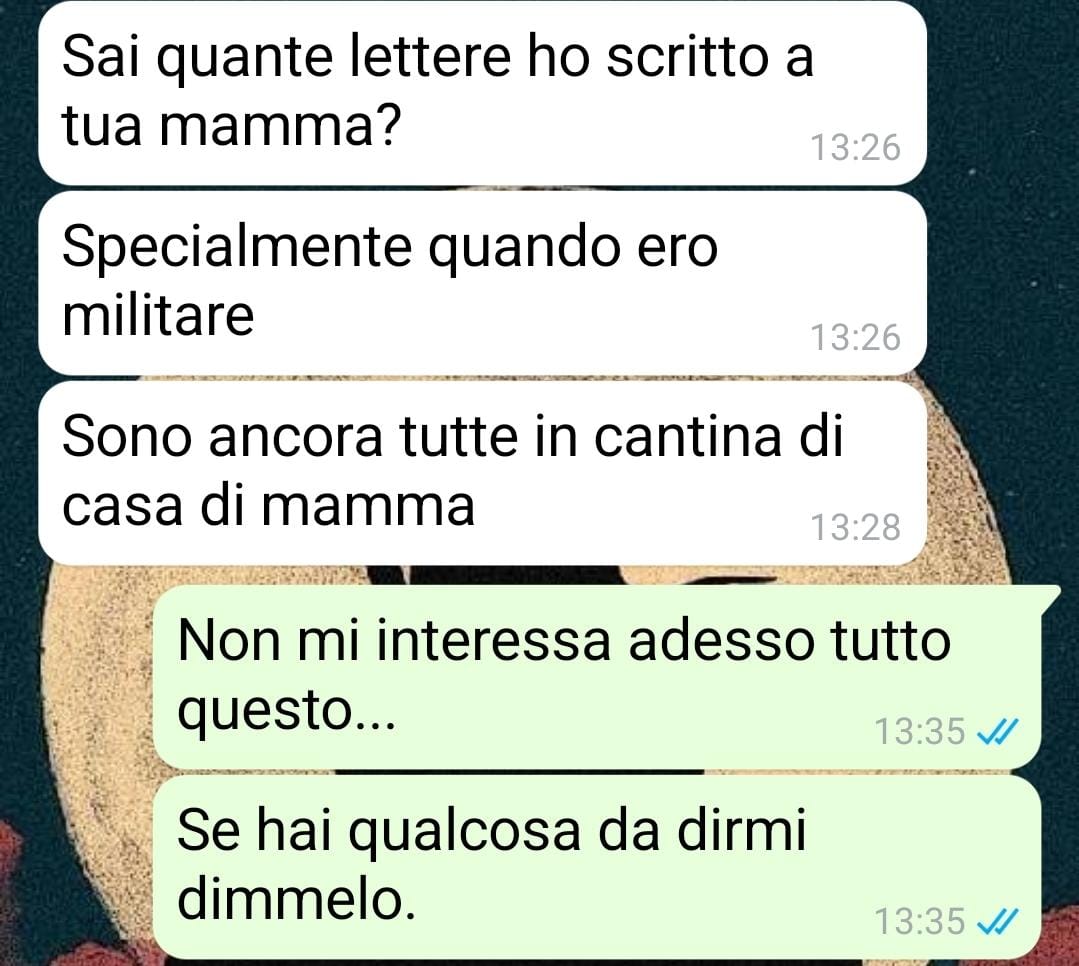Click the 13:28 timestamp
This screenshot has height=966, width=1079.
click(x=855, y=527)
